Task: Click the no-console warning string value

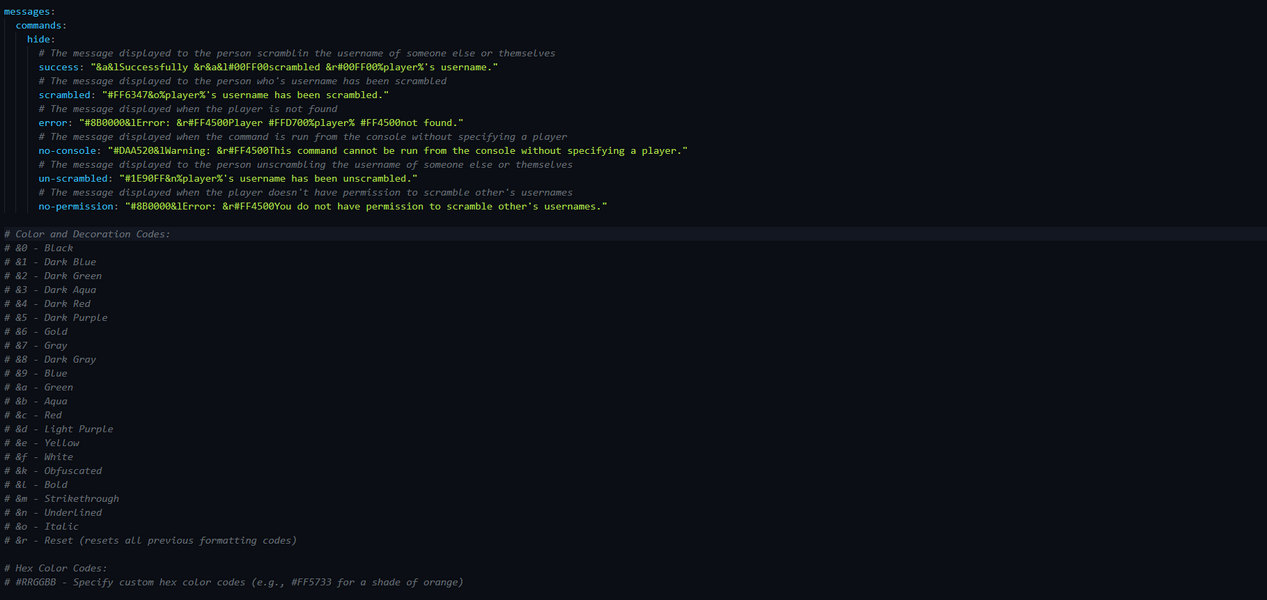Action: coord(398,150)
